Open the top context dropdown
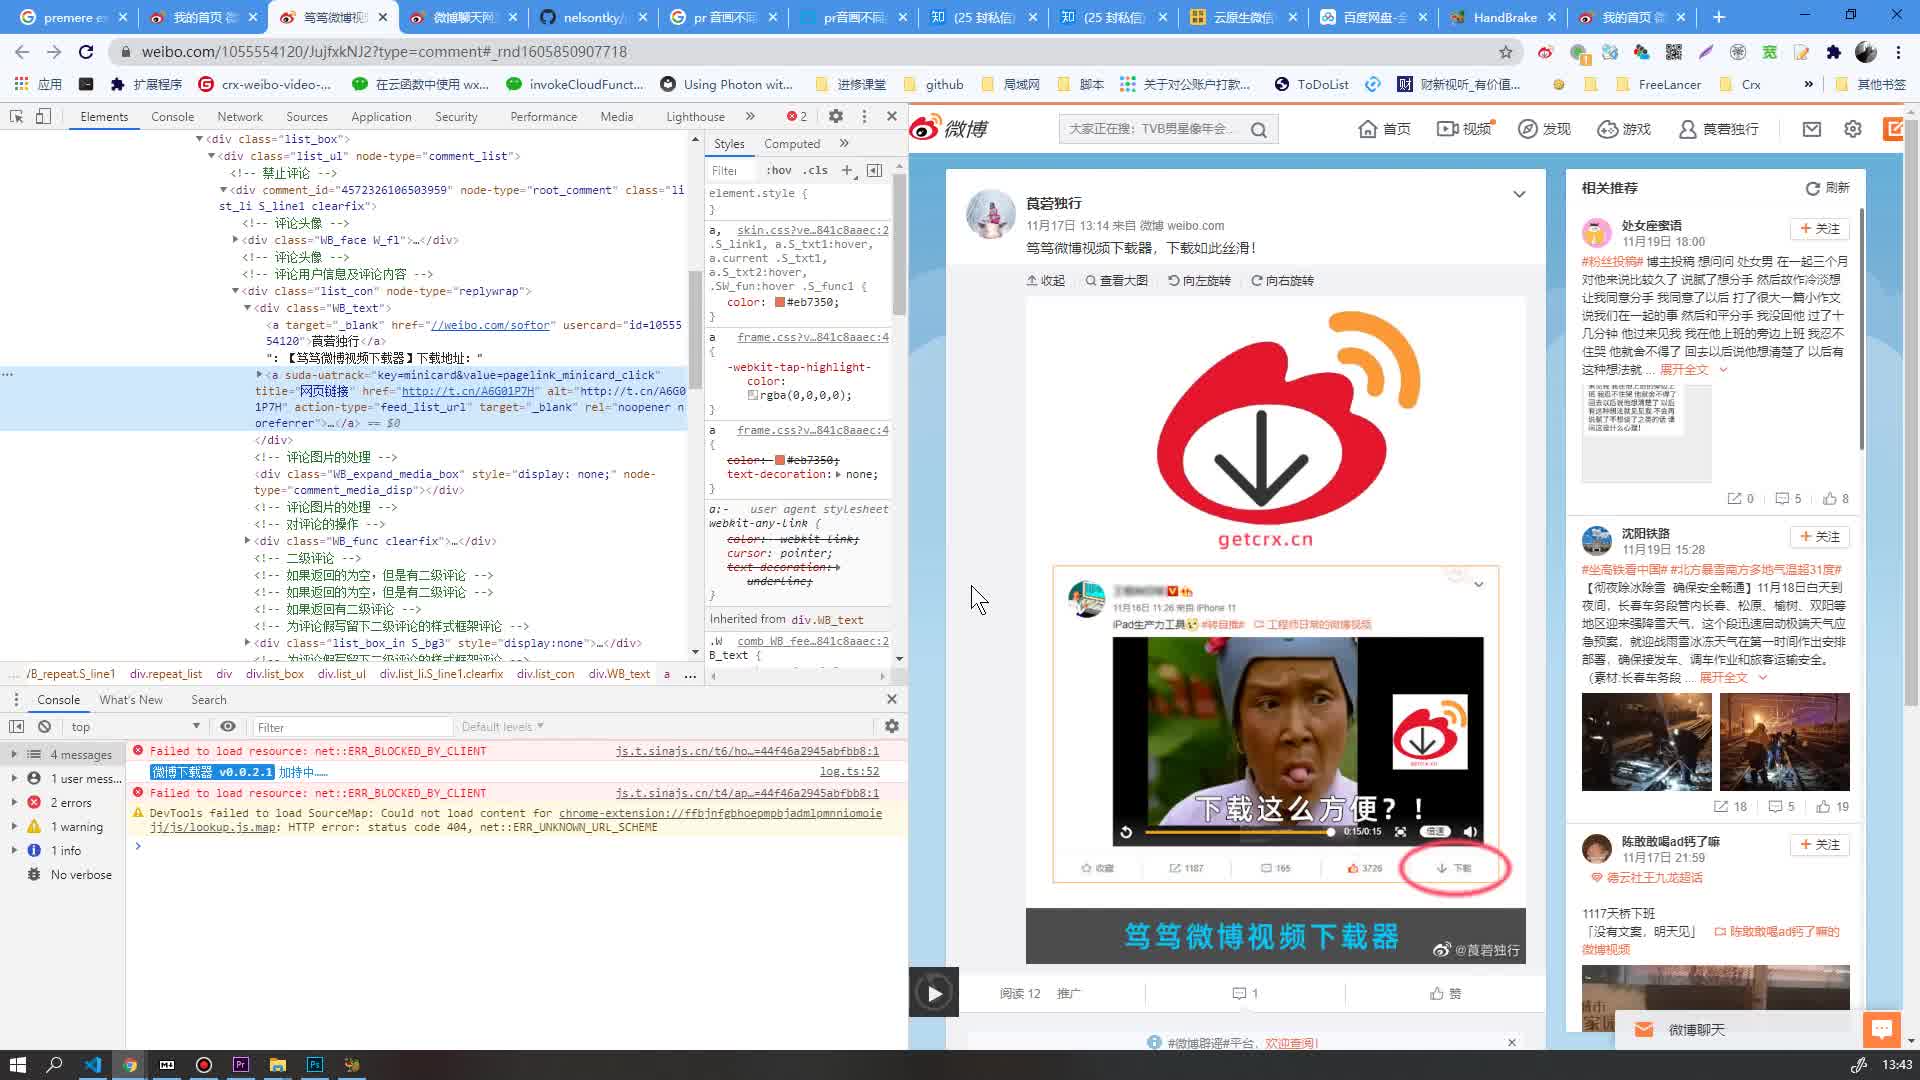The width and height of the screenshot is (1920, 1080). point(135,727)
